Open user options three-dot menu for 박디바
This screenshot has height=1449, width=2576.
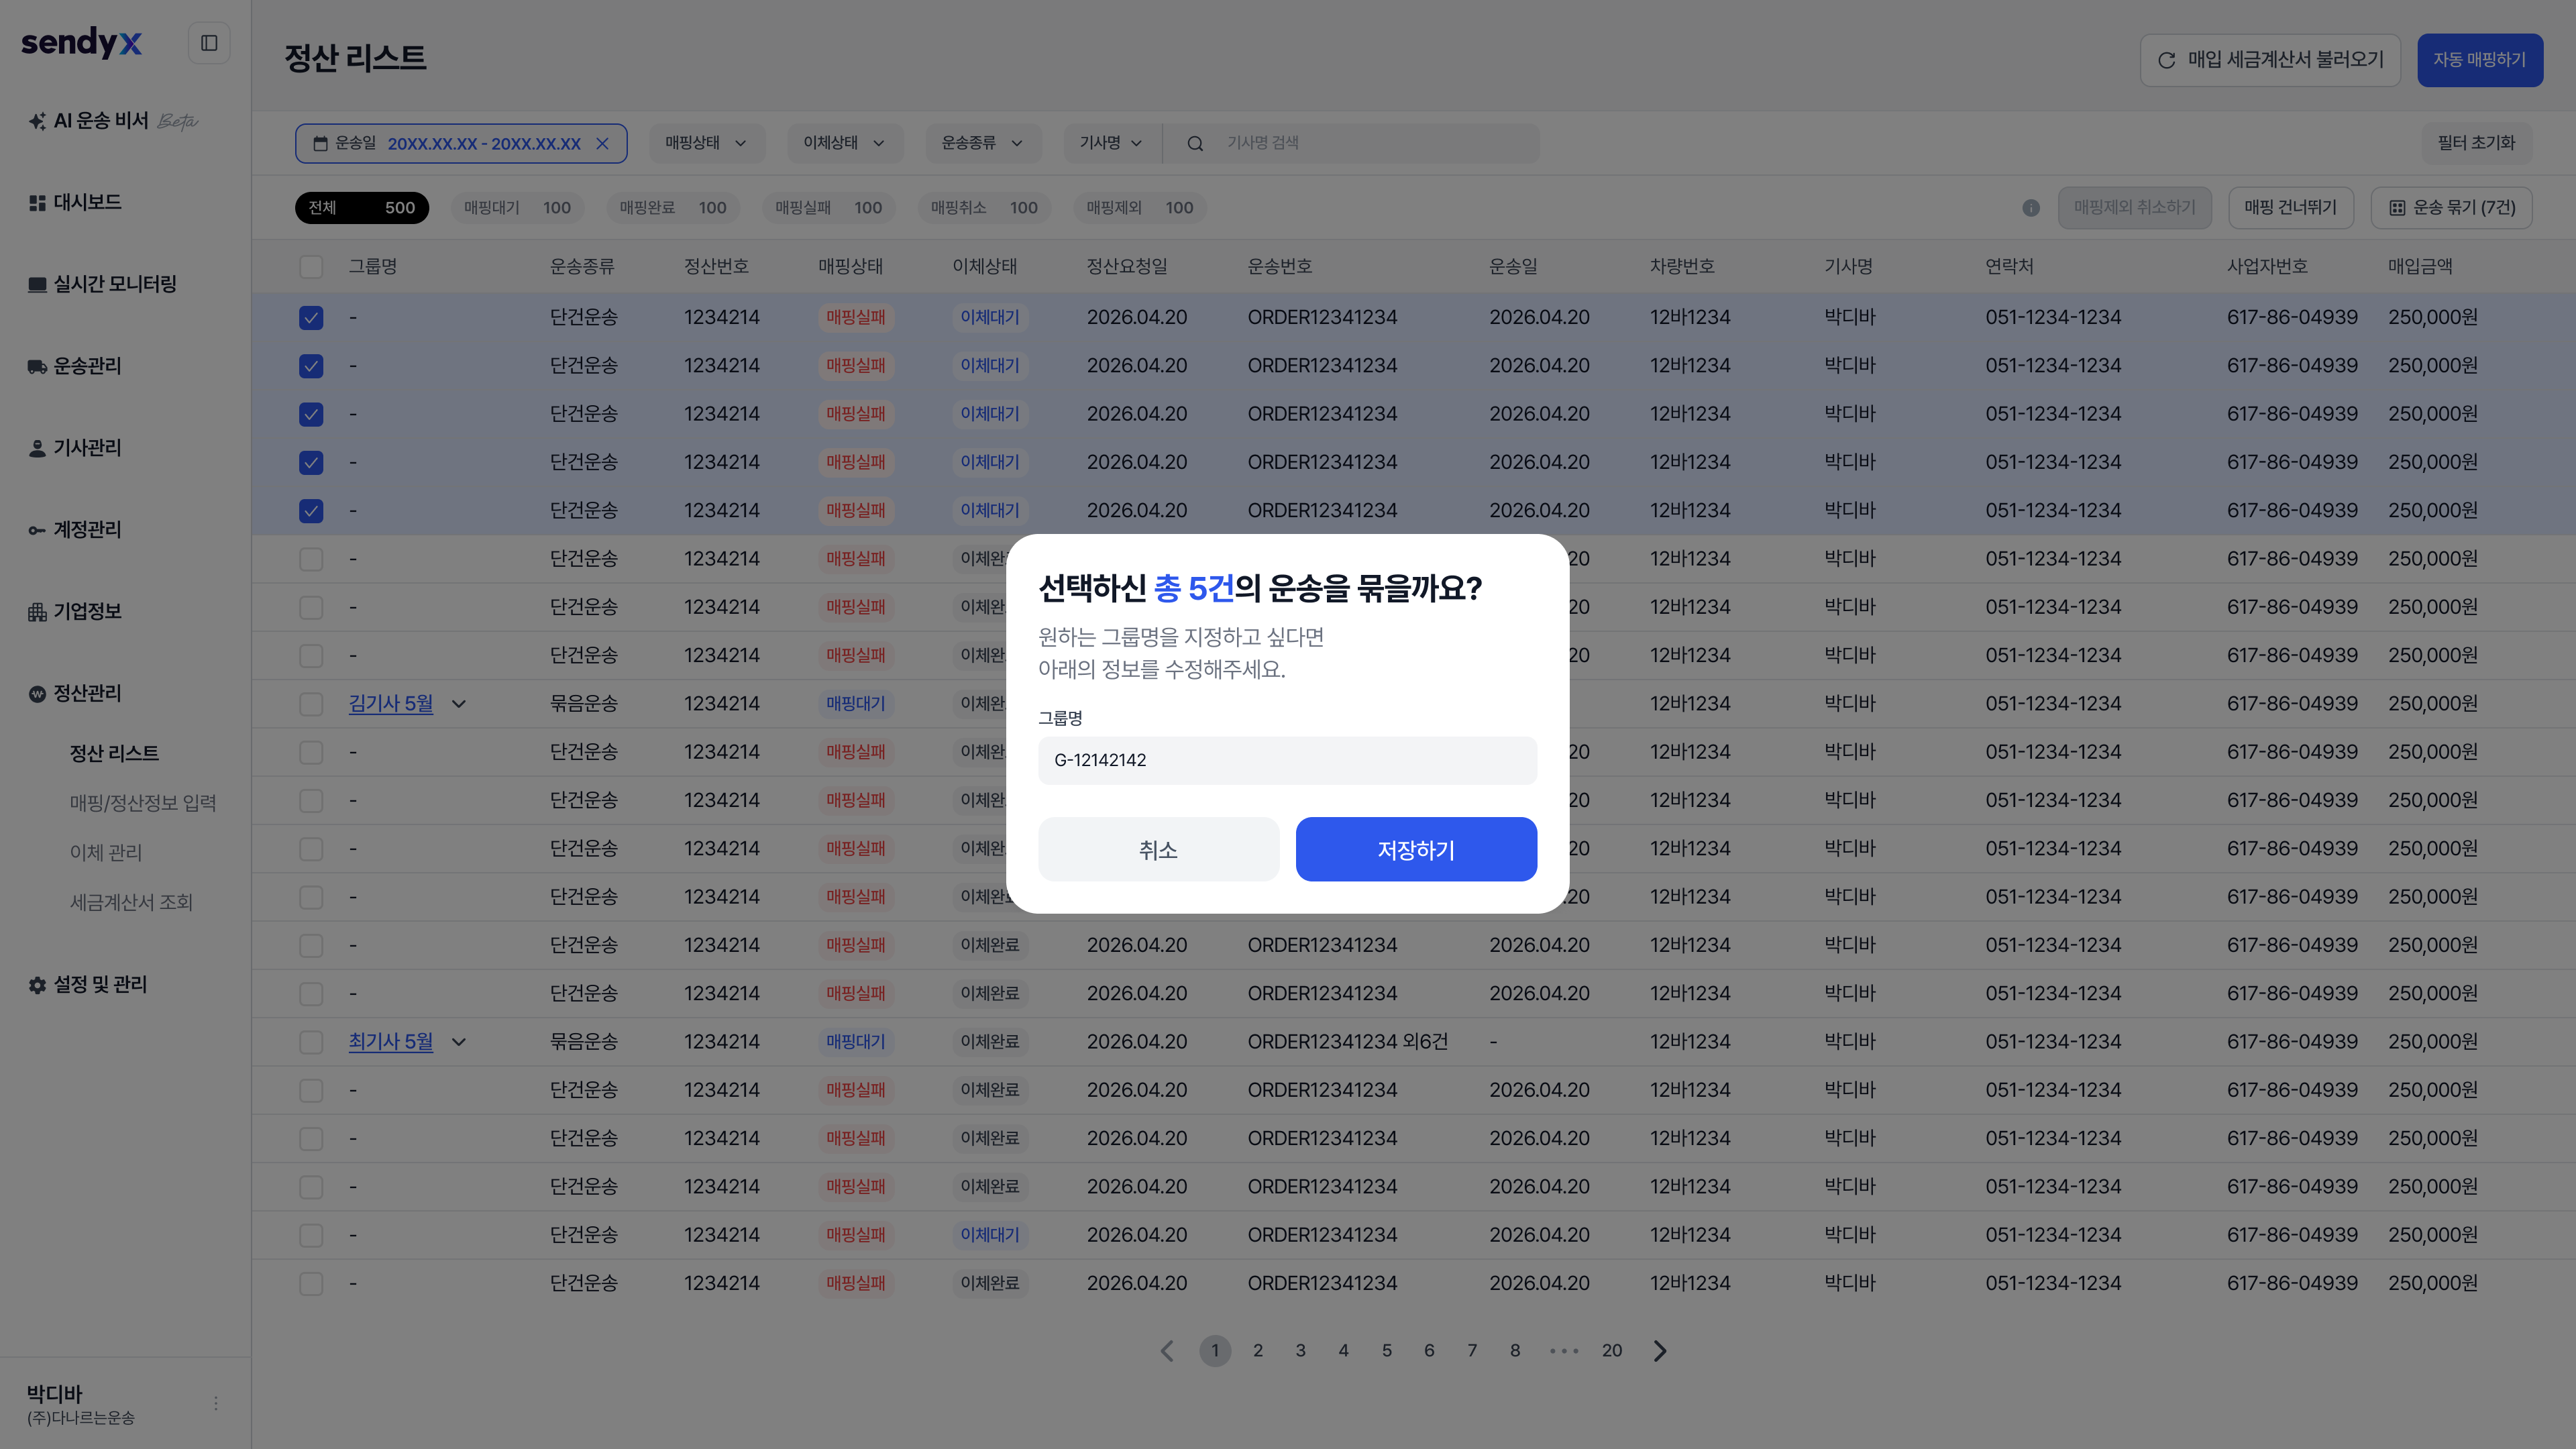[216, 1404]
